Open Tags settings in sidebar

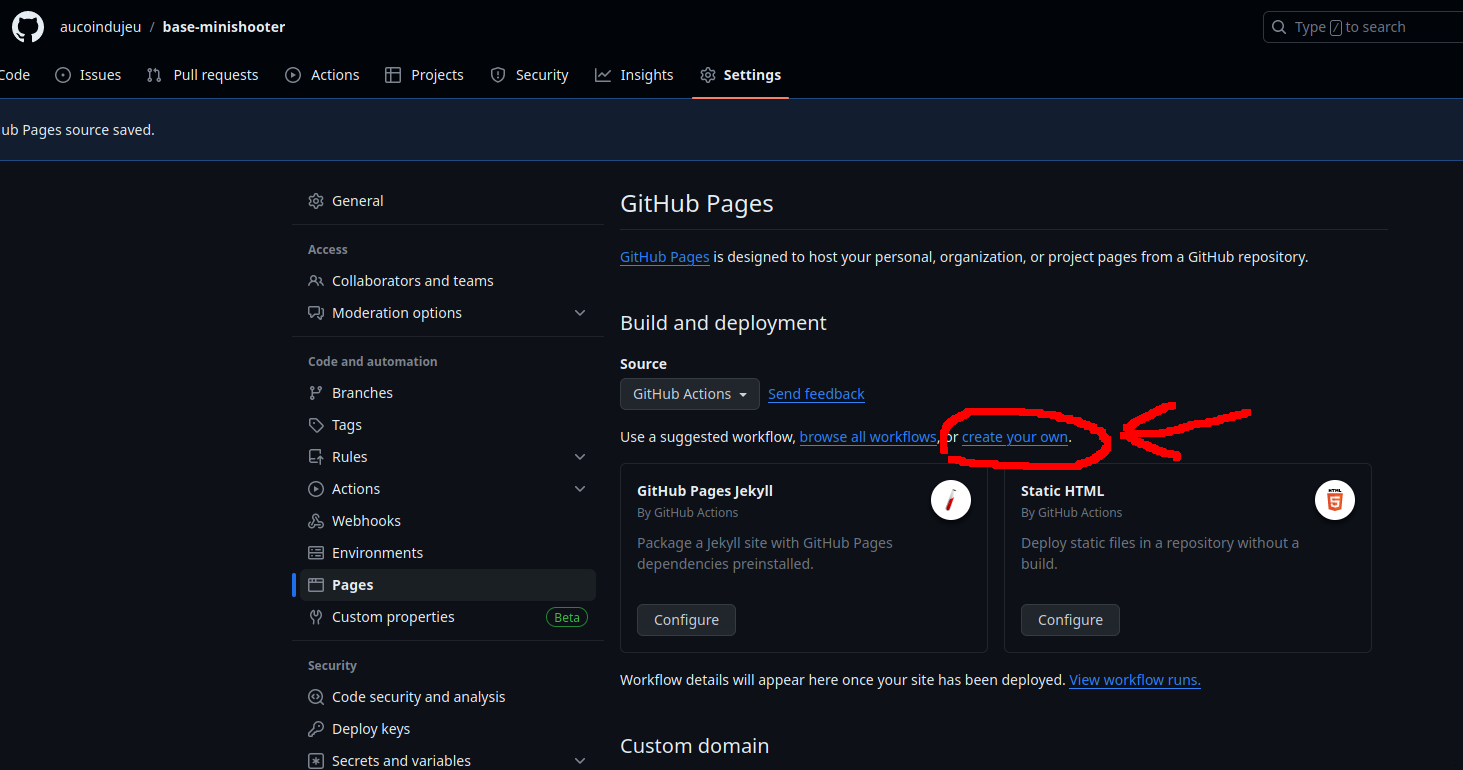(448, 425)
